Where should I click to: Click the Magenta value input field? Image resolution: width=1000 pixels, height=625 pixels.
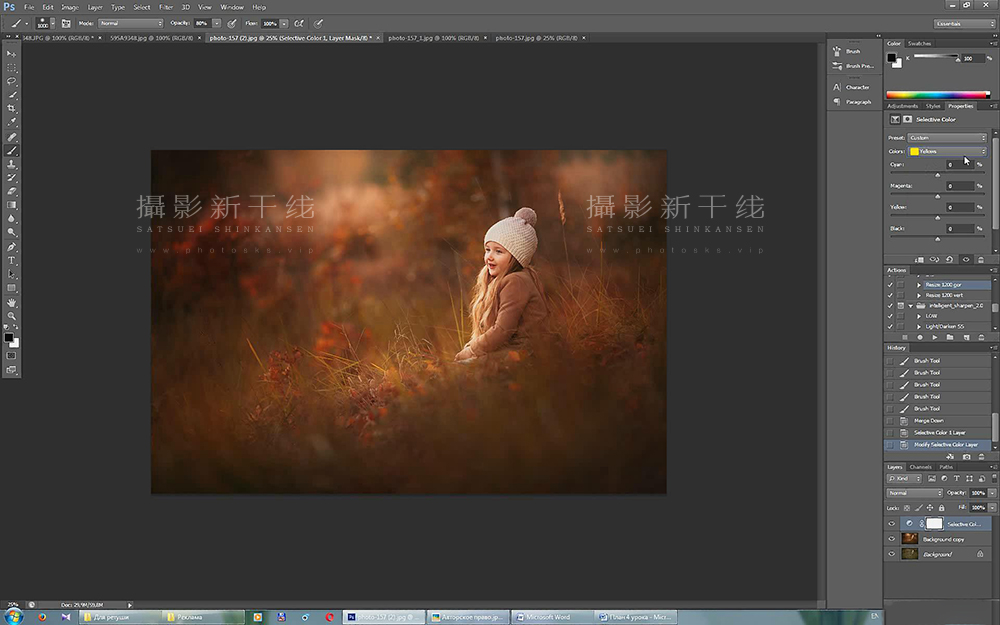coord(960,186)
